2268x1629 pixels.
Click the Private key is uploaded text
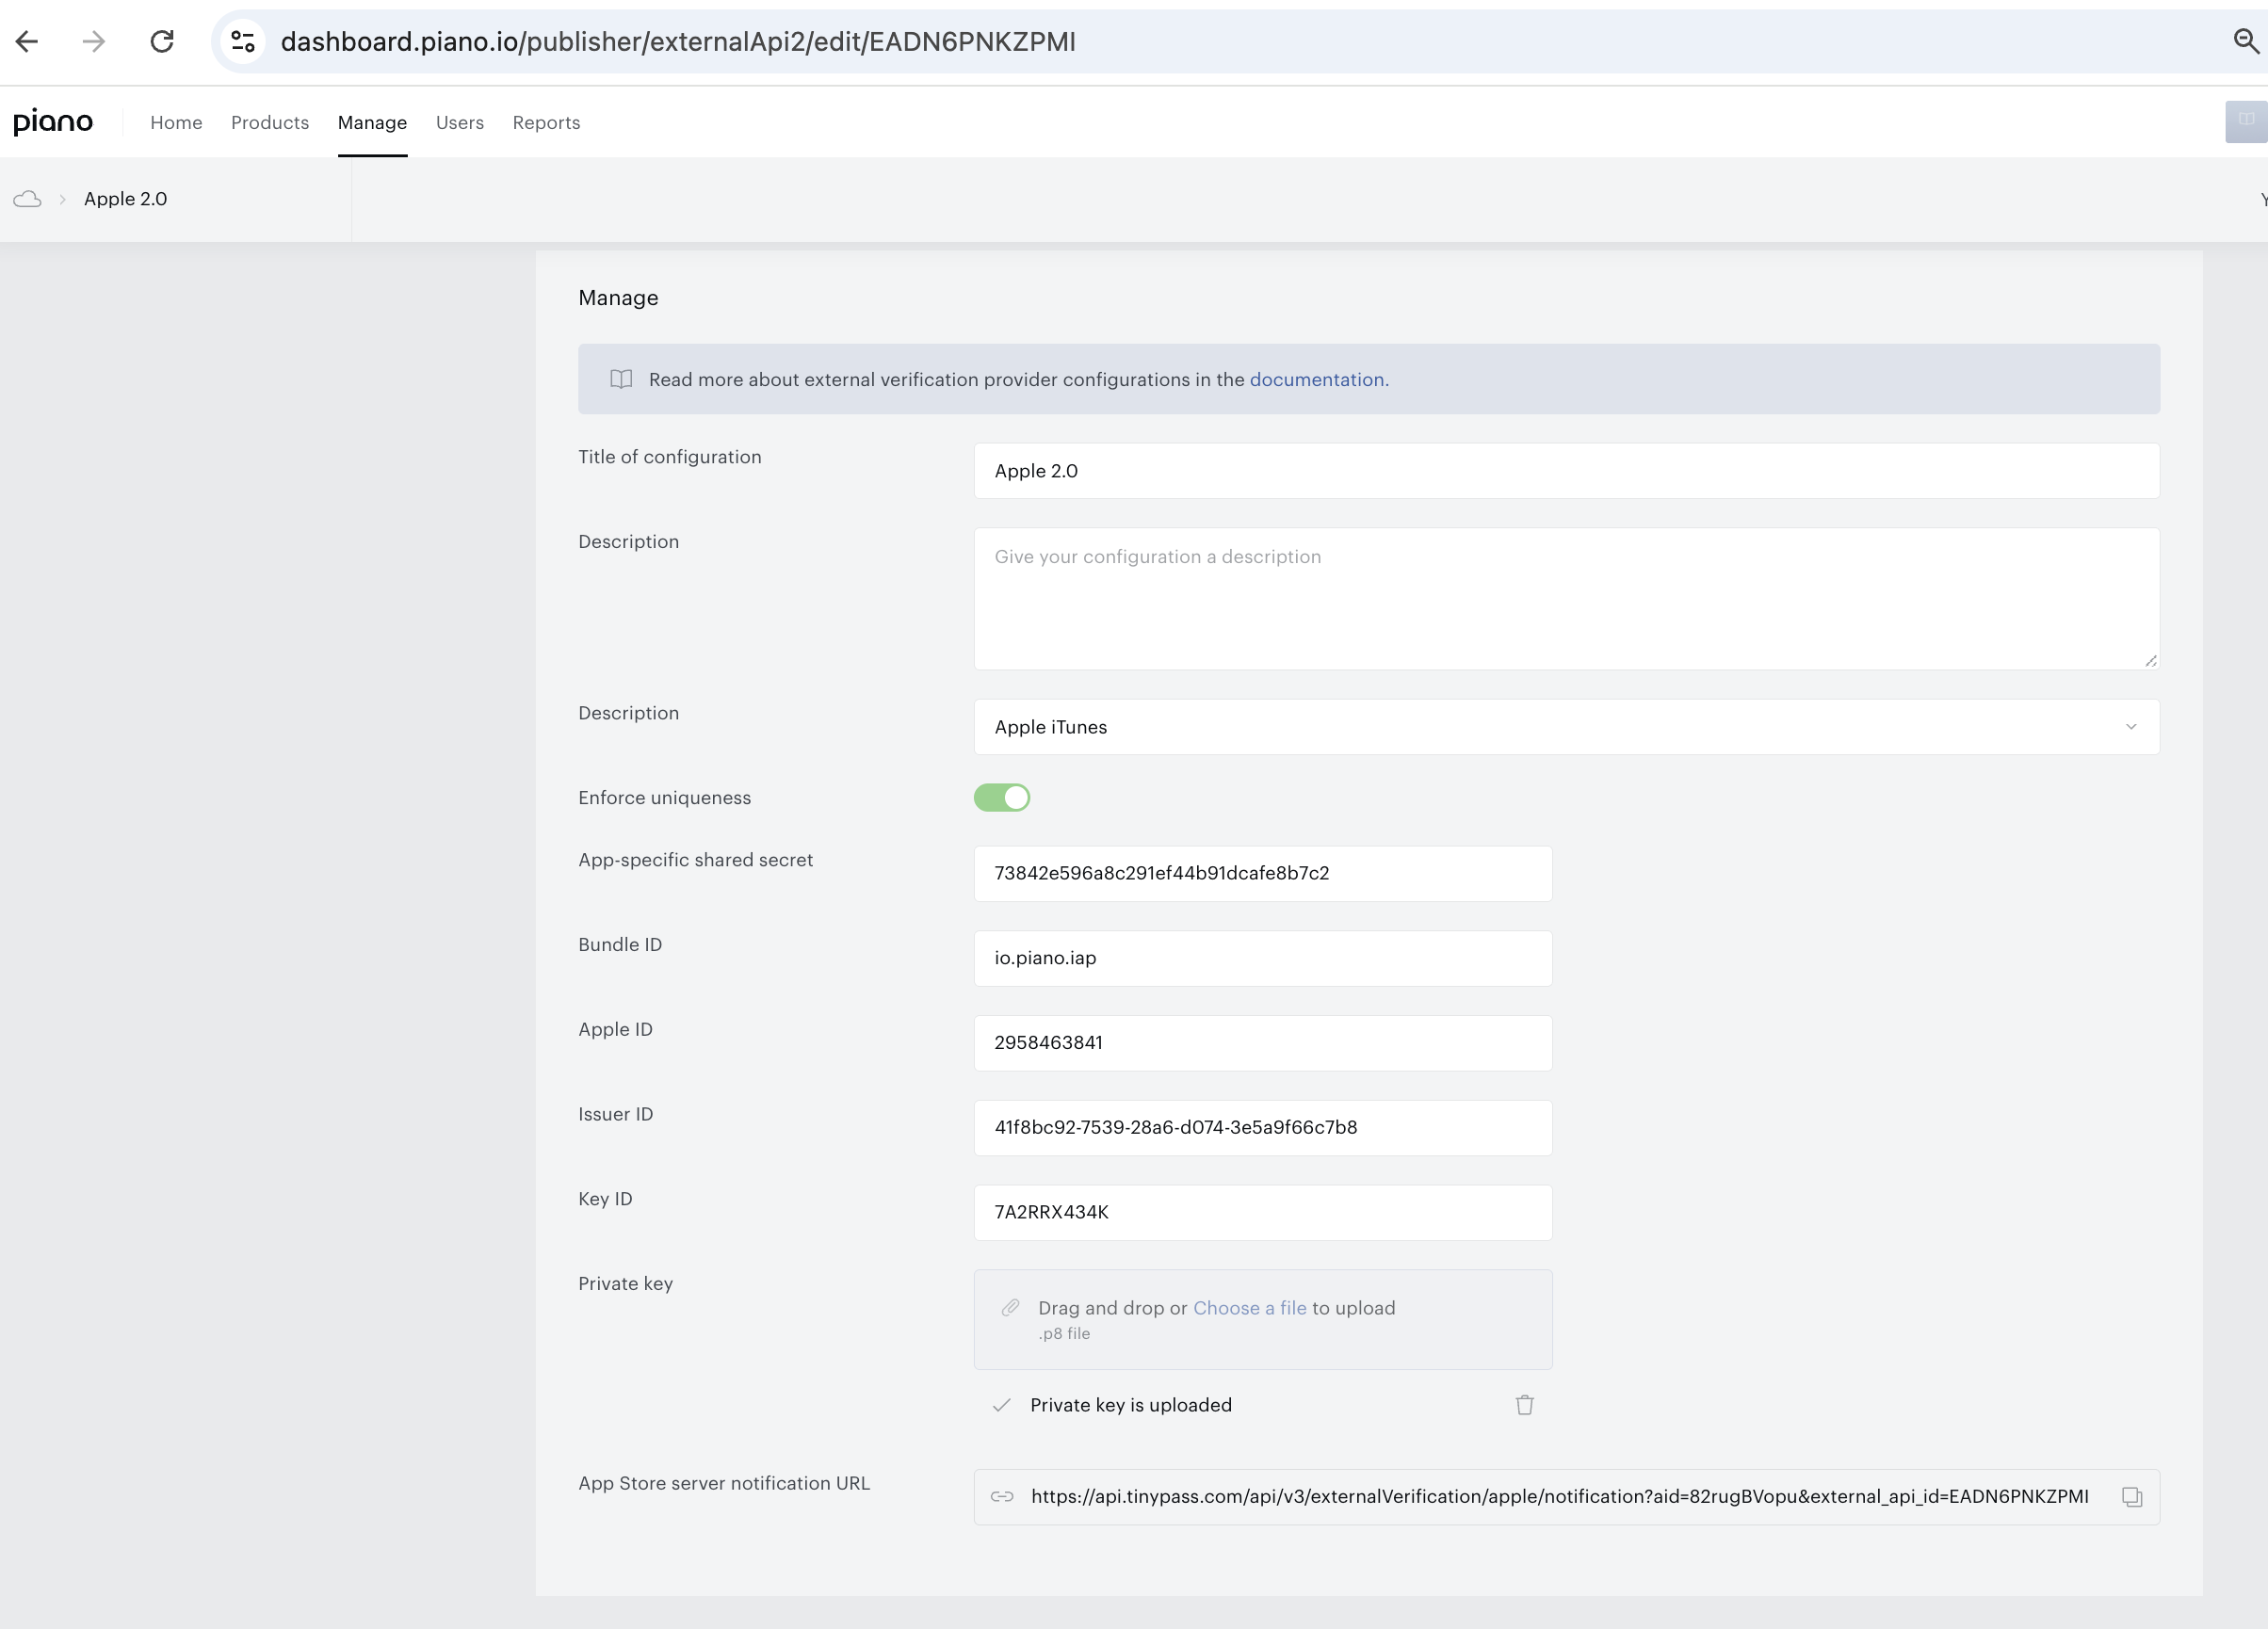click(x=1131, y=1405)
